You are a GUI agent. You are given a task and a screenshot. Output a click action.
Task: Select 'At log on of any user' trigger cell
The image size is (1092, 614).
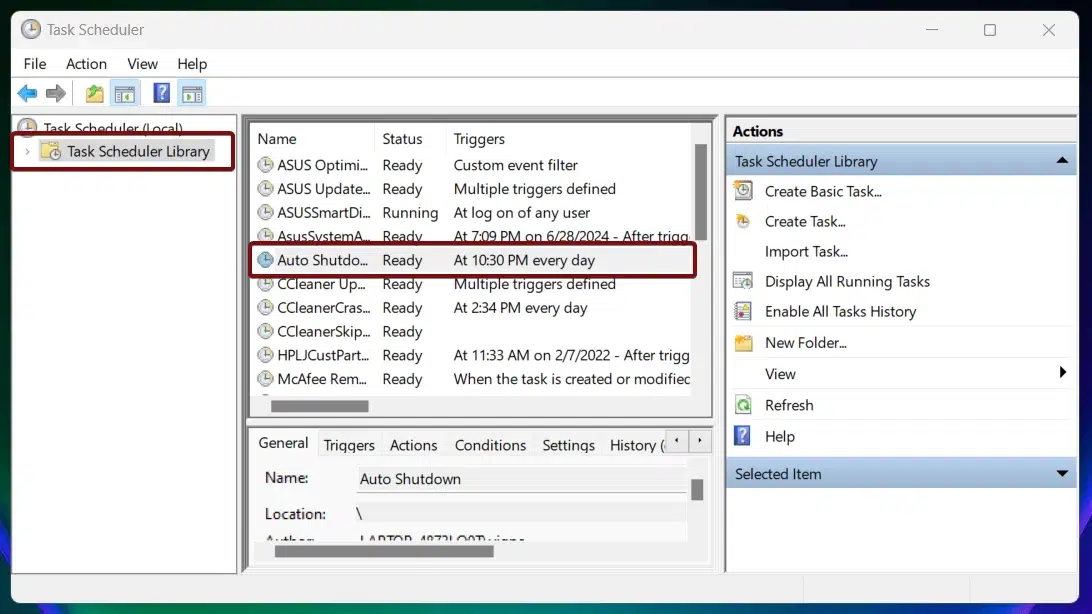pos(522,213)
